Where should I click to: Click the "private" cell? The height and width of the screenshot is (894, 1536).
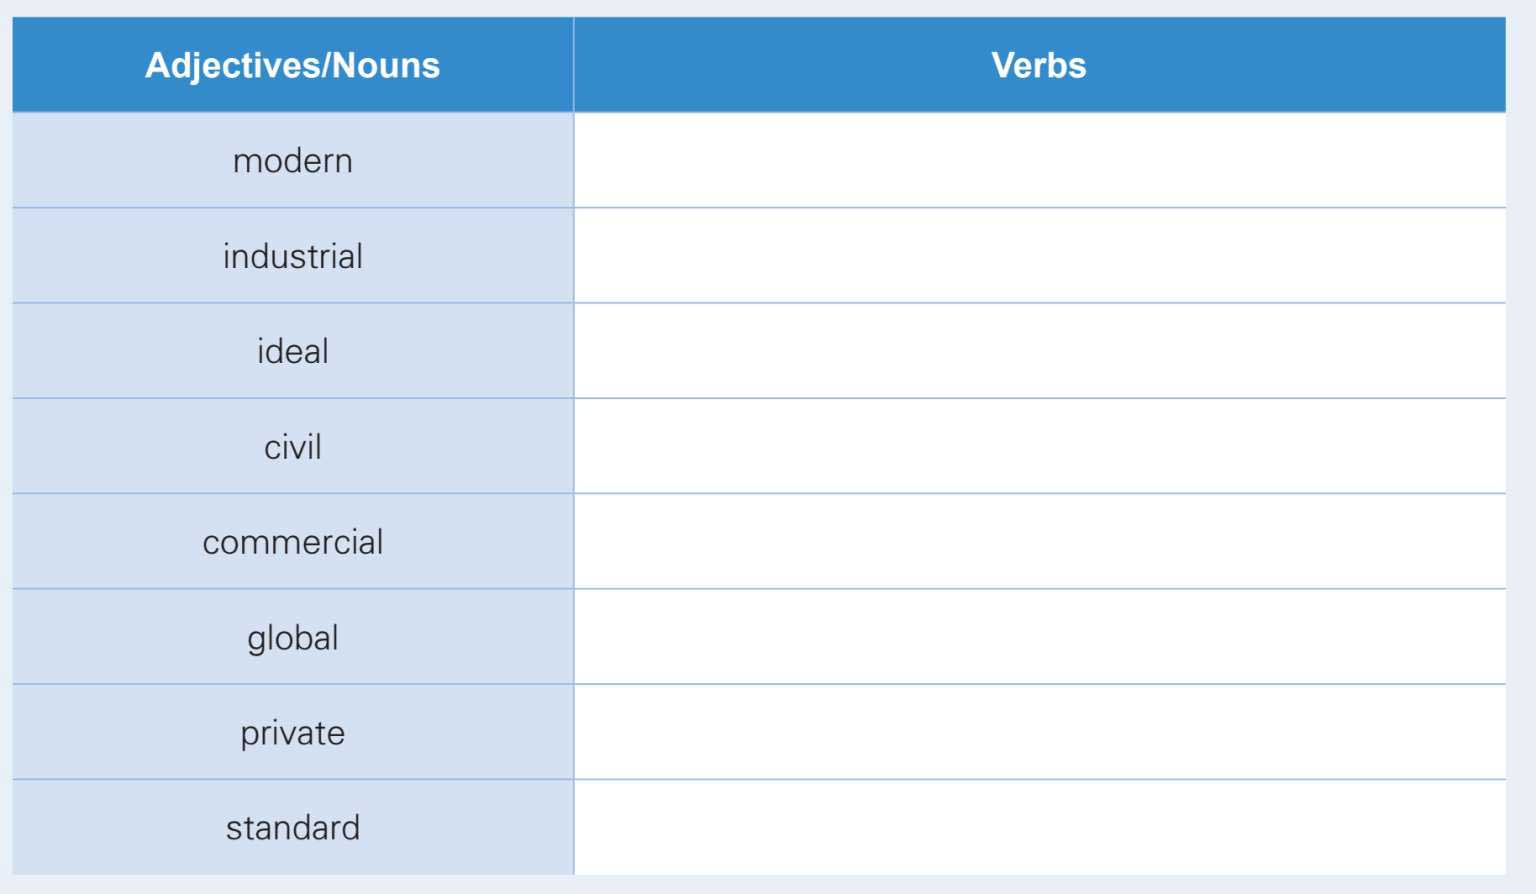coord(292,733)
